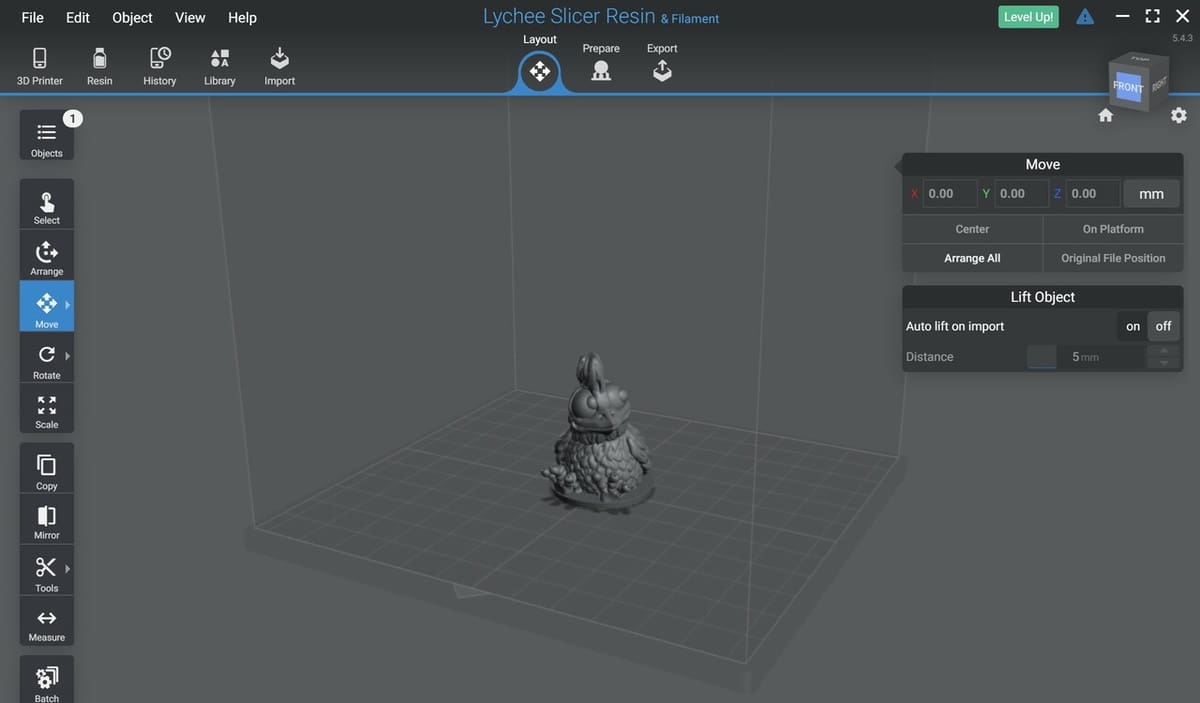Click the Lychee Slicer Resin title
Screen dimensions: 1200x703
tap(569, 17)
